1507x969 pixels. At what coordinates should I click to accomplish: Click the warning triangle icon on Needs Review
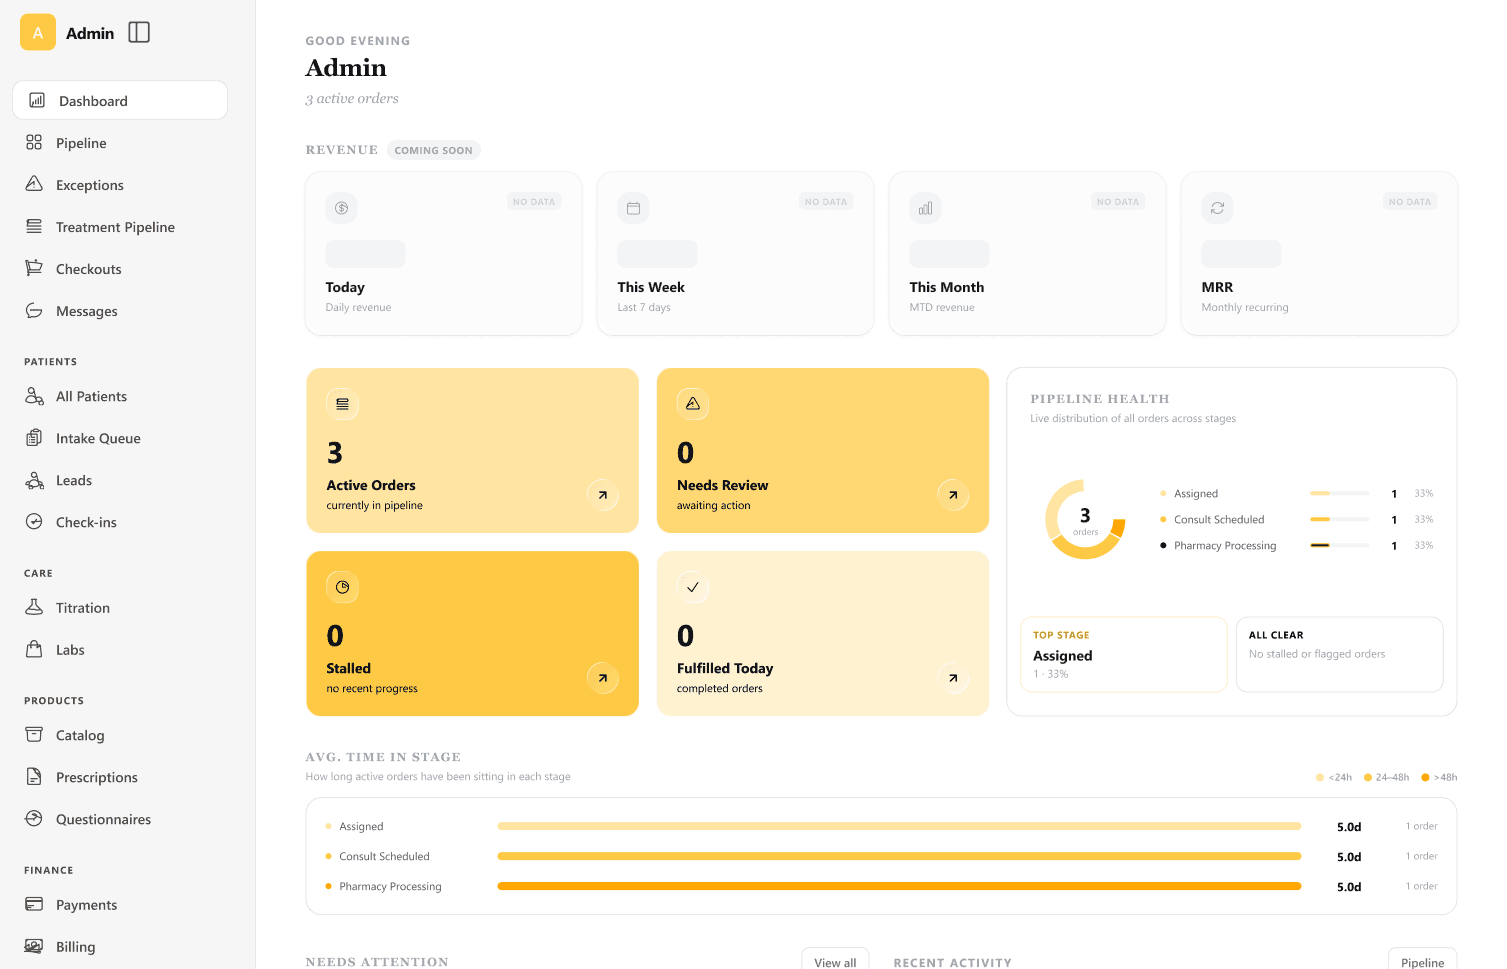[x=692, y=404]
